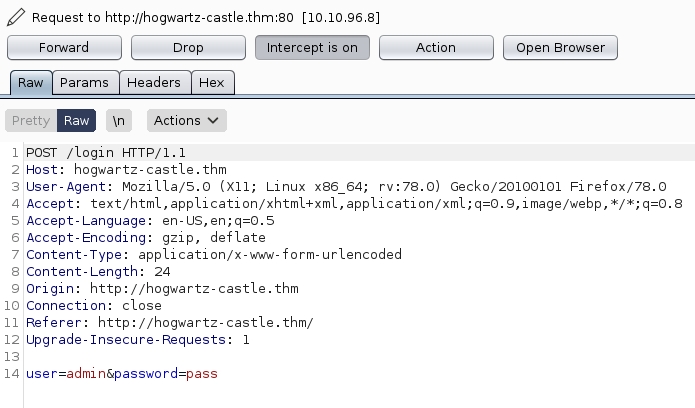Click the POST /login request line

pos(83,153)
